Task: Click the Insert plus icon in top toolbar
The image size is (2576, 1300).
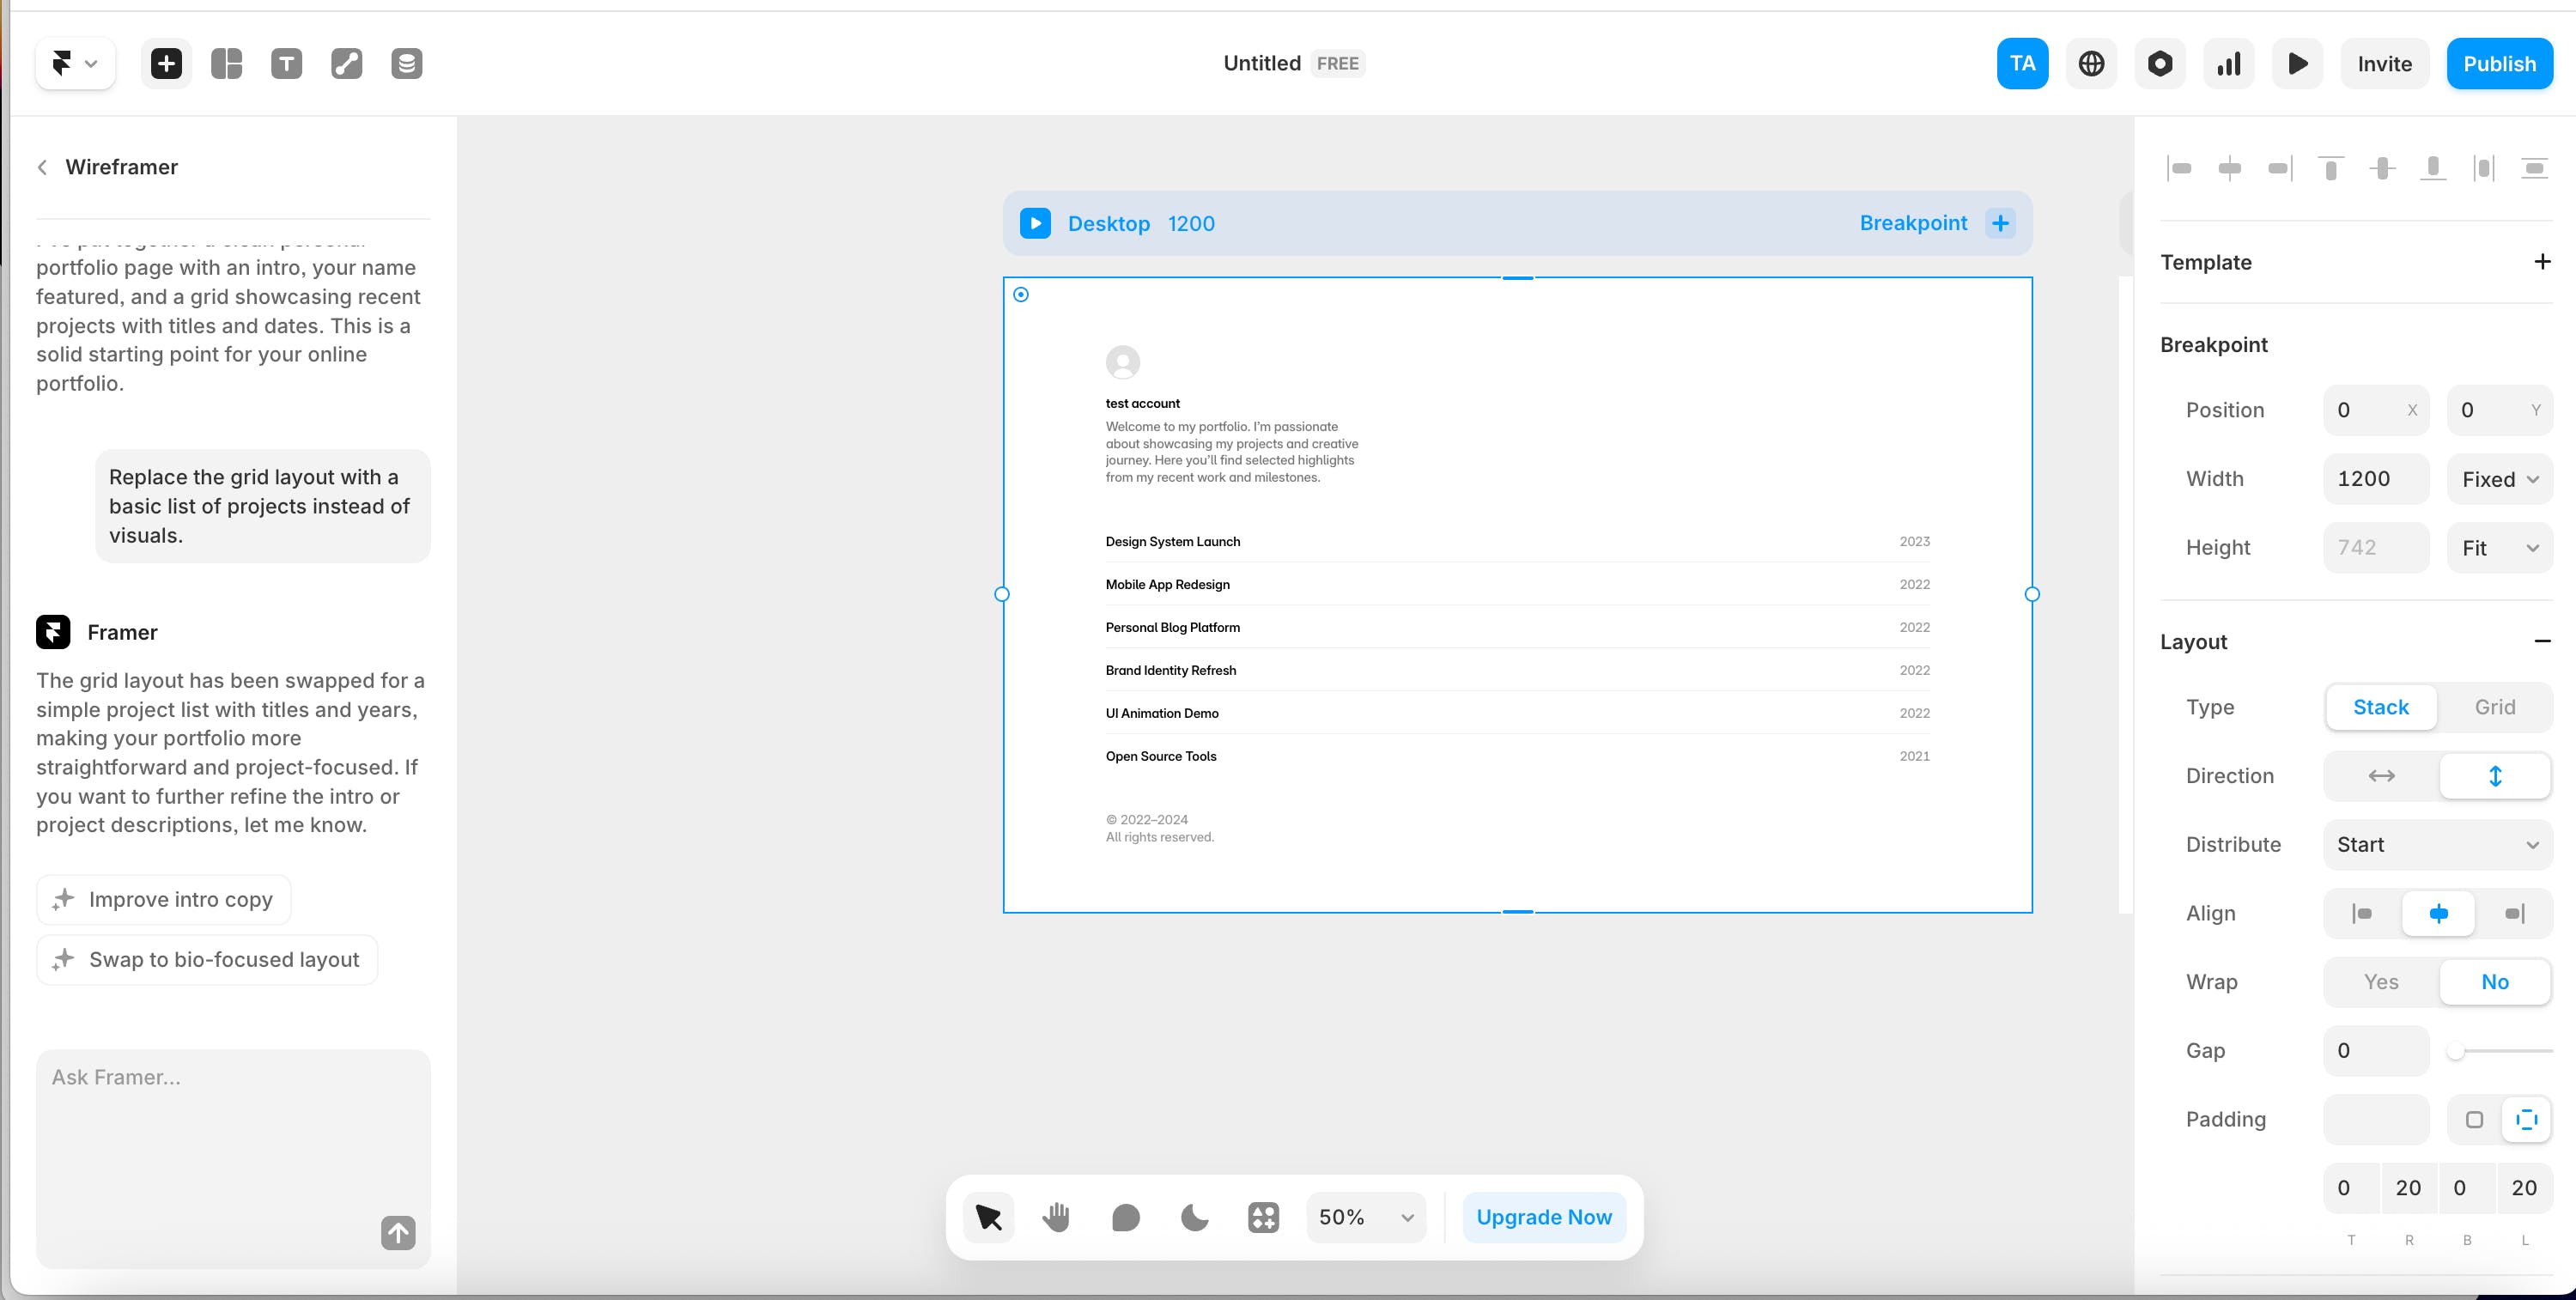Action: coord(166,64)
